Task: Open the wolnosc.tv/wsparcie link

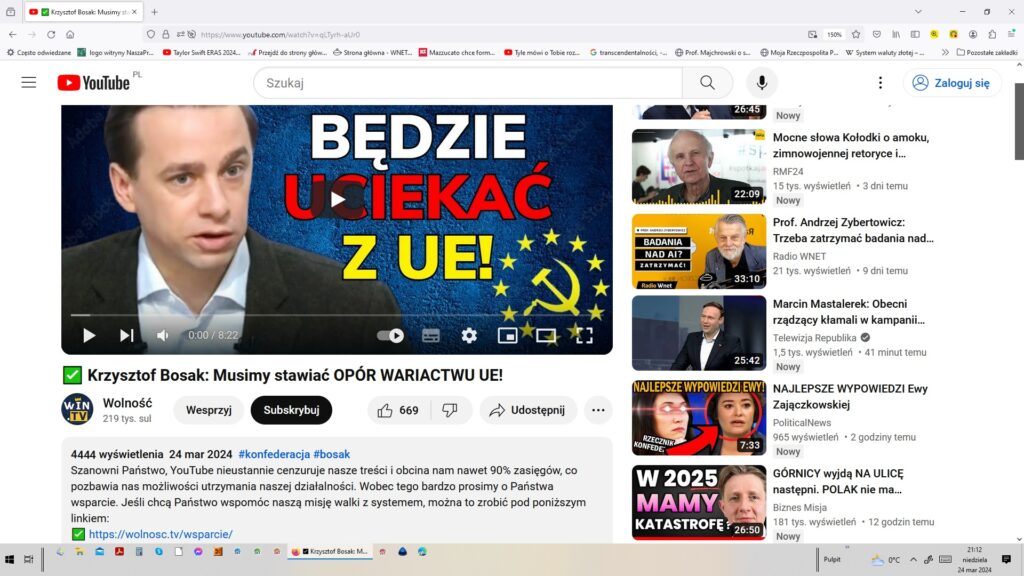Action: point(161,534)
